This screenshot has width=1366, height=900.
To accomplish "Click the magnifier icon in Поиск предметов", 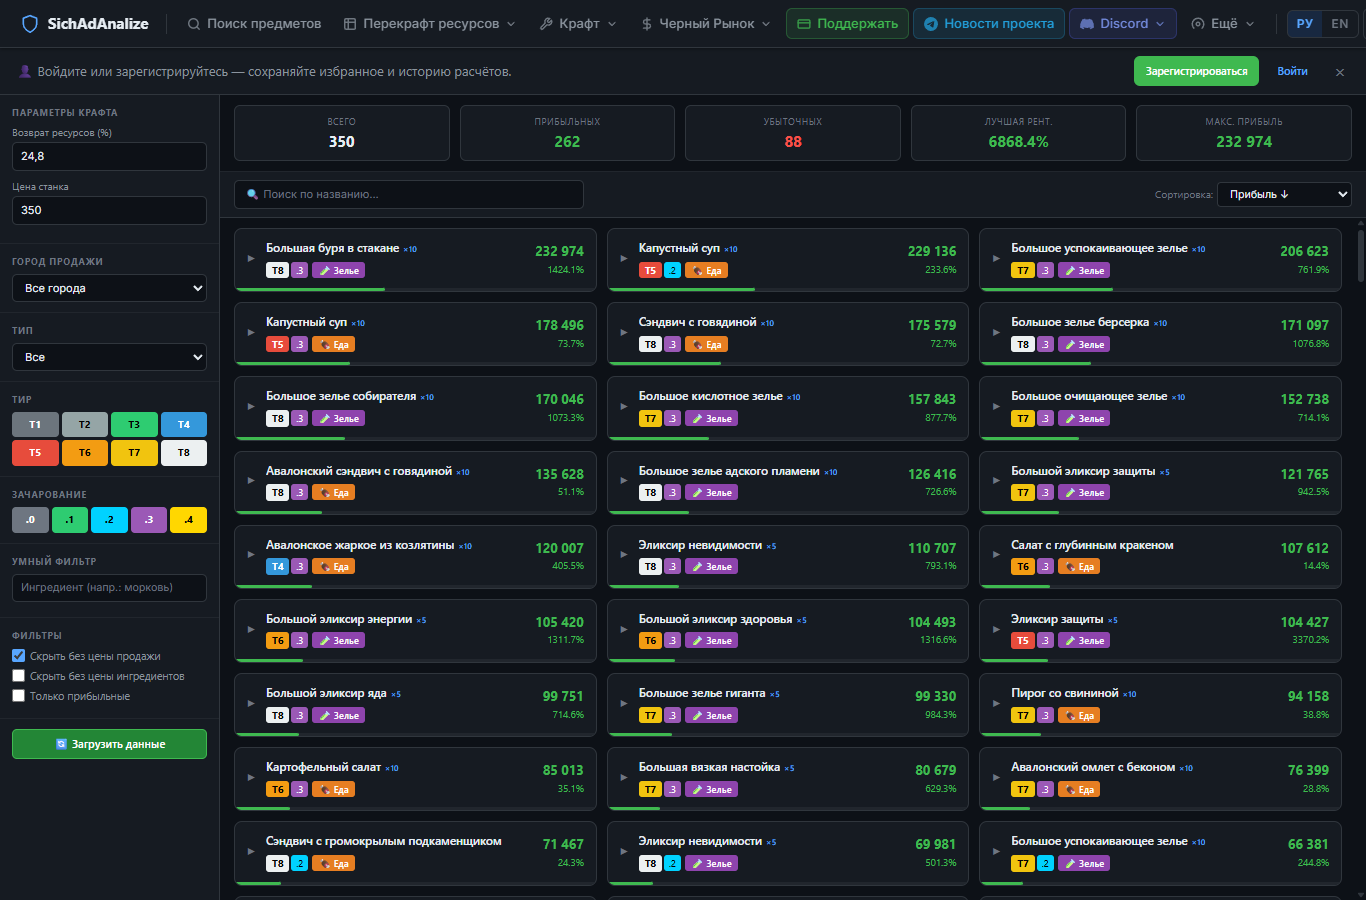I will pos(194,24).
